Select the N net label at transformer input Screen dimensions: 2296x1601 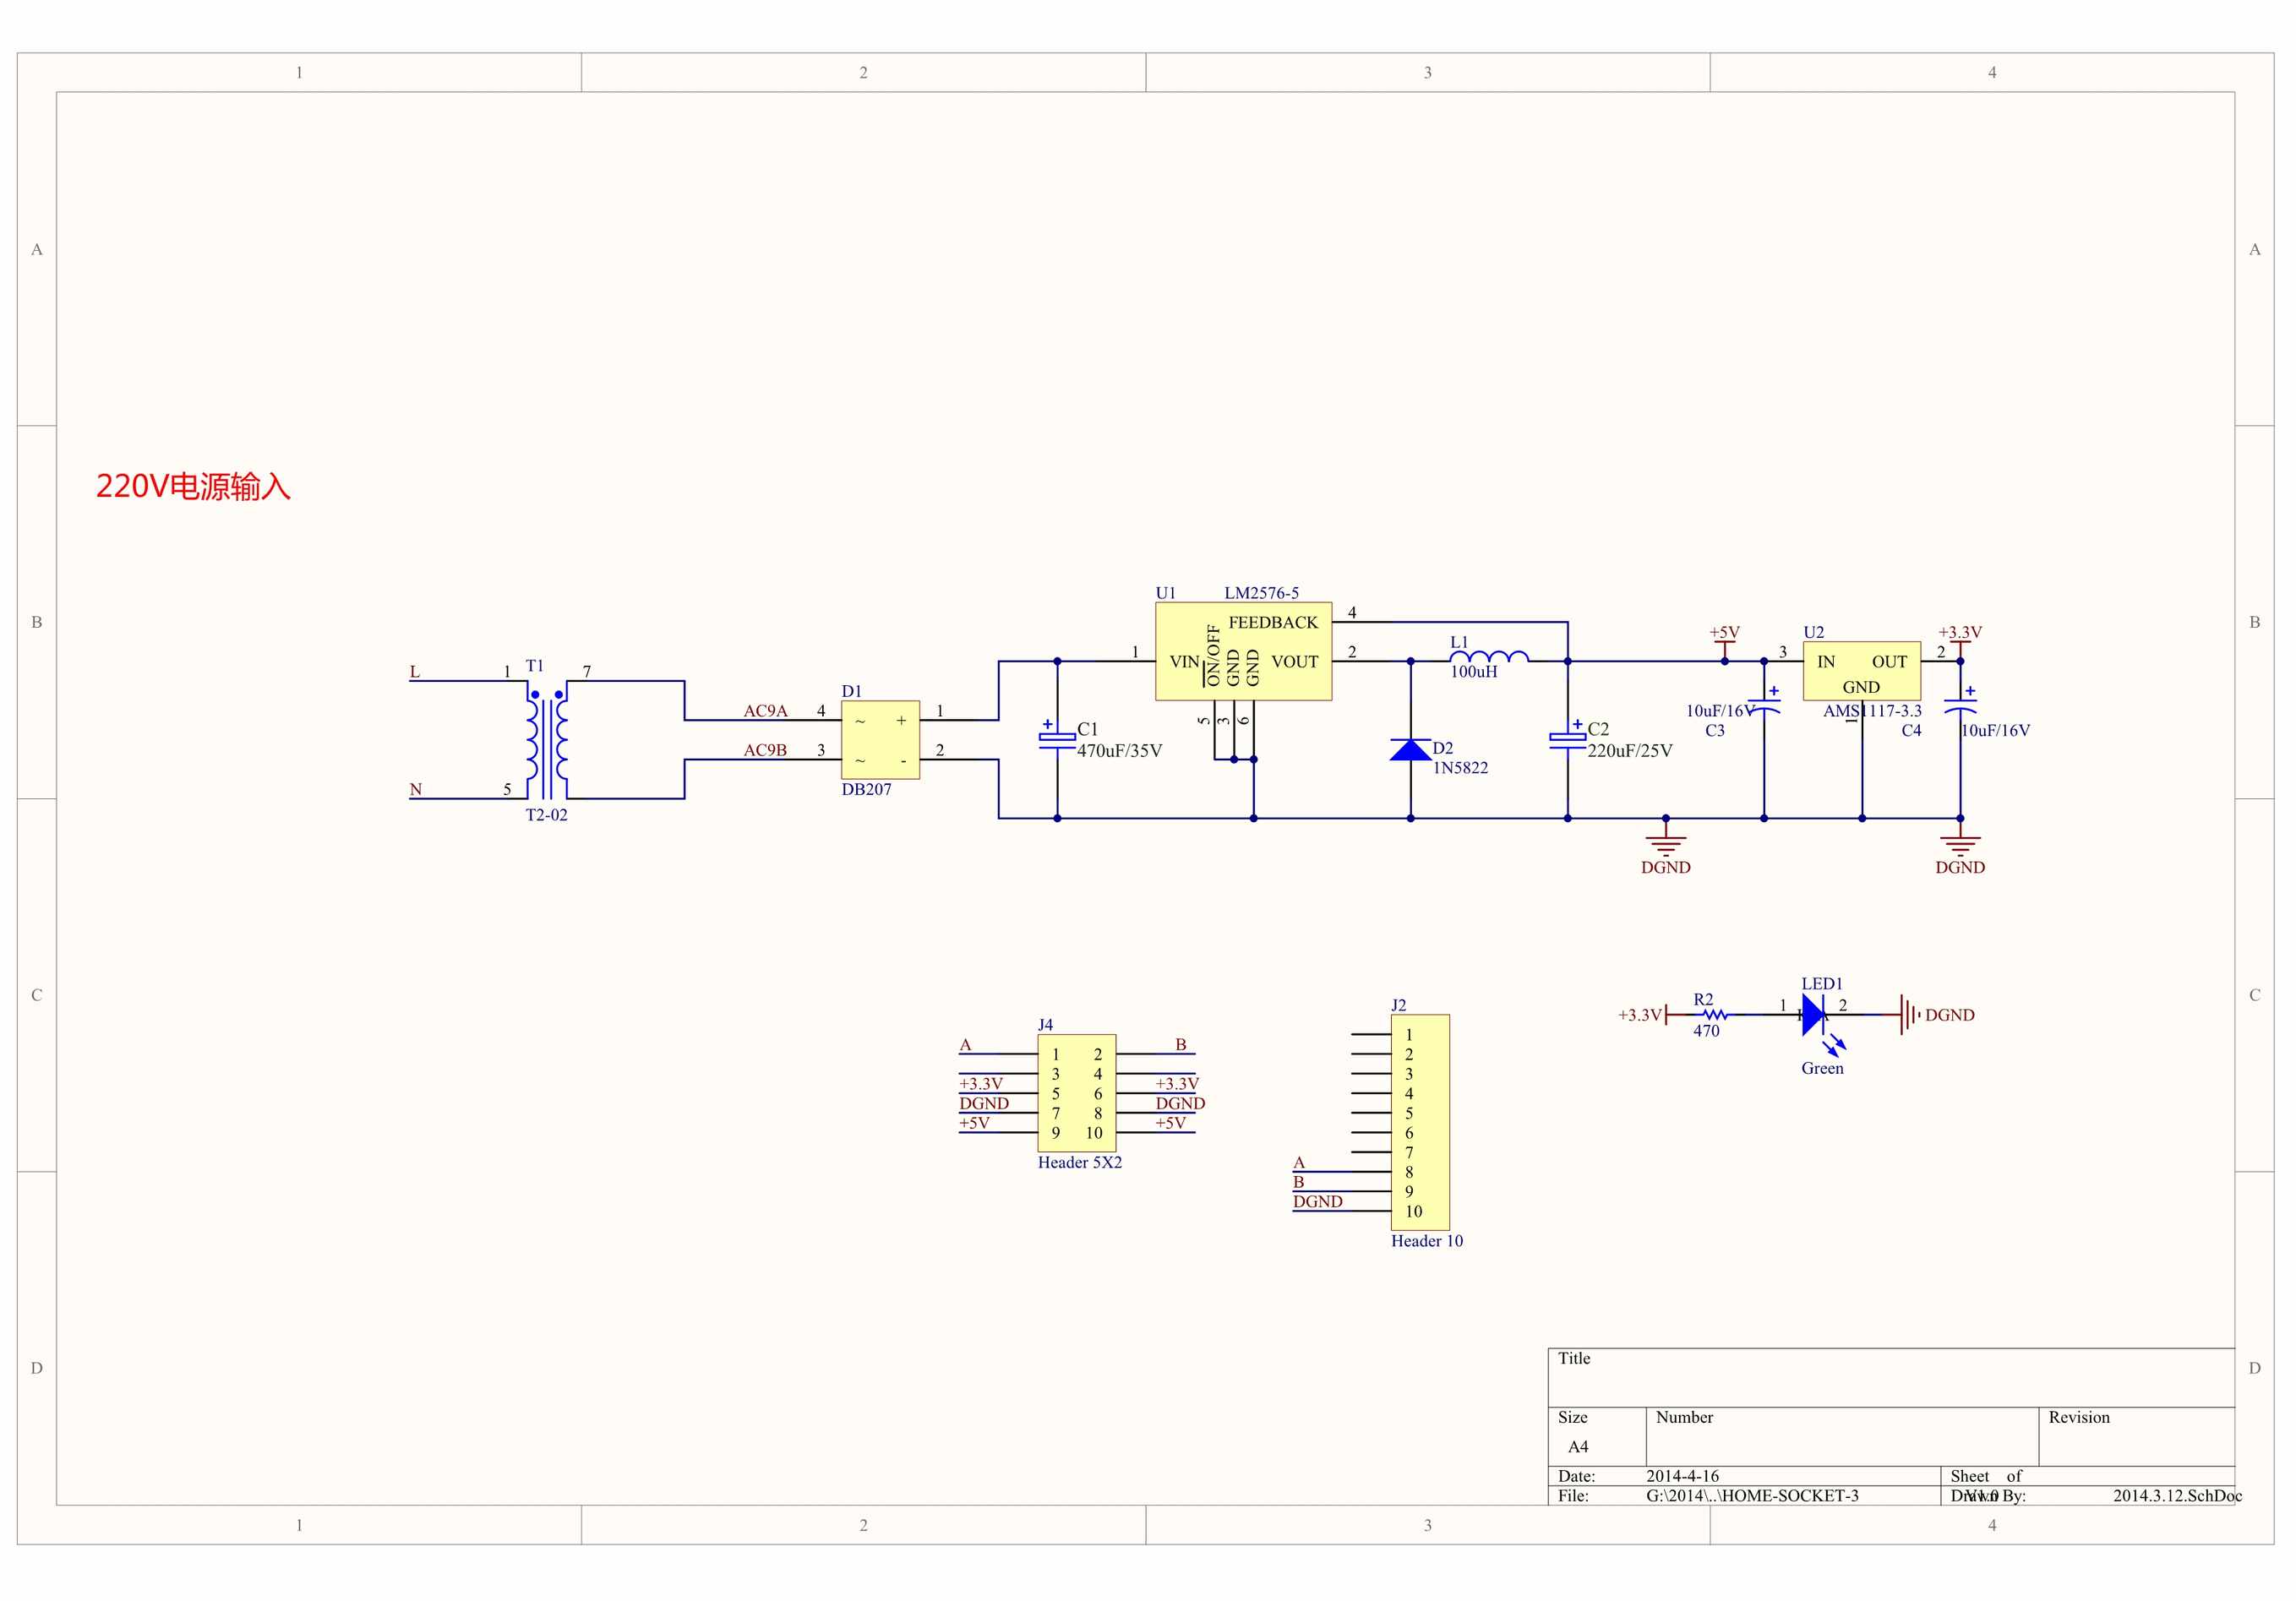(415, 789)
